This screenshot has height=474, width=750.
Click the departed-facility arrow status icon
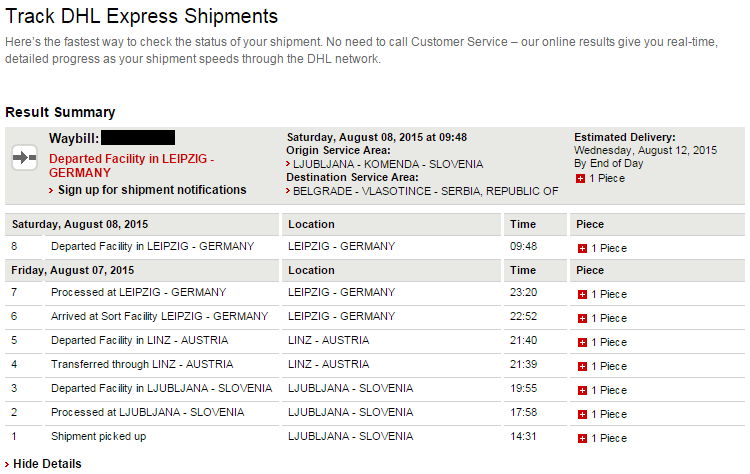coord(24,157)
